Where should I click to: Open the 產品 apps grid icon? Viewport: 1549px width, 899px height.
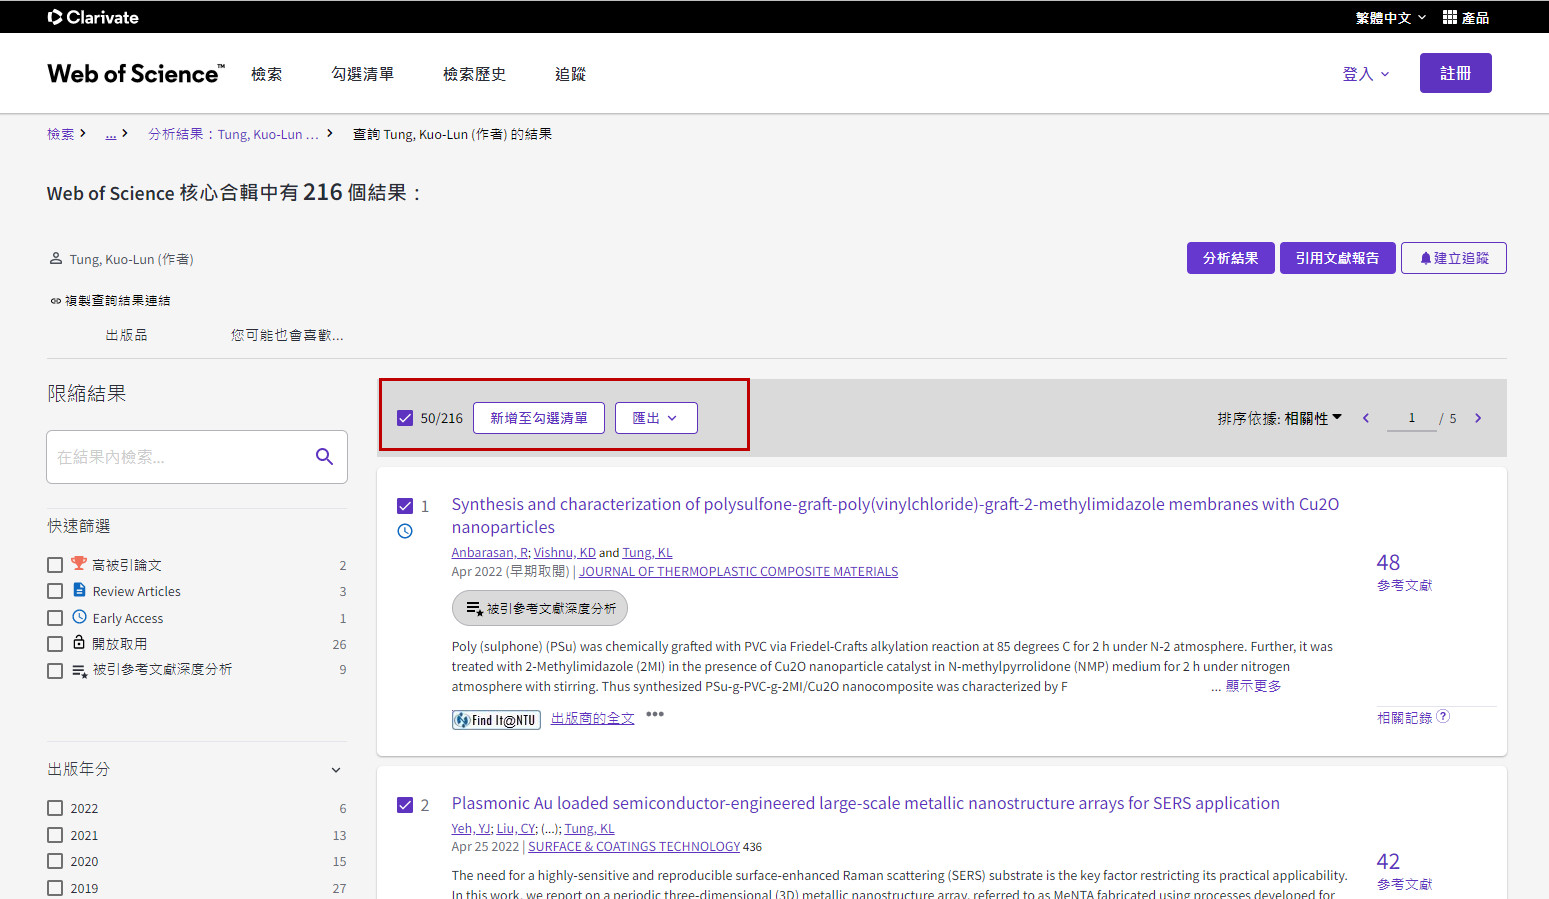point(1450,17)
